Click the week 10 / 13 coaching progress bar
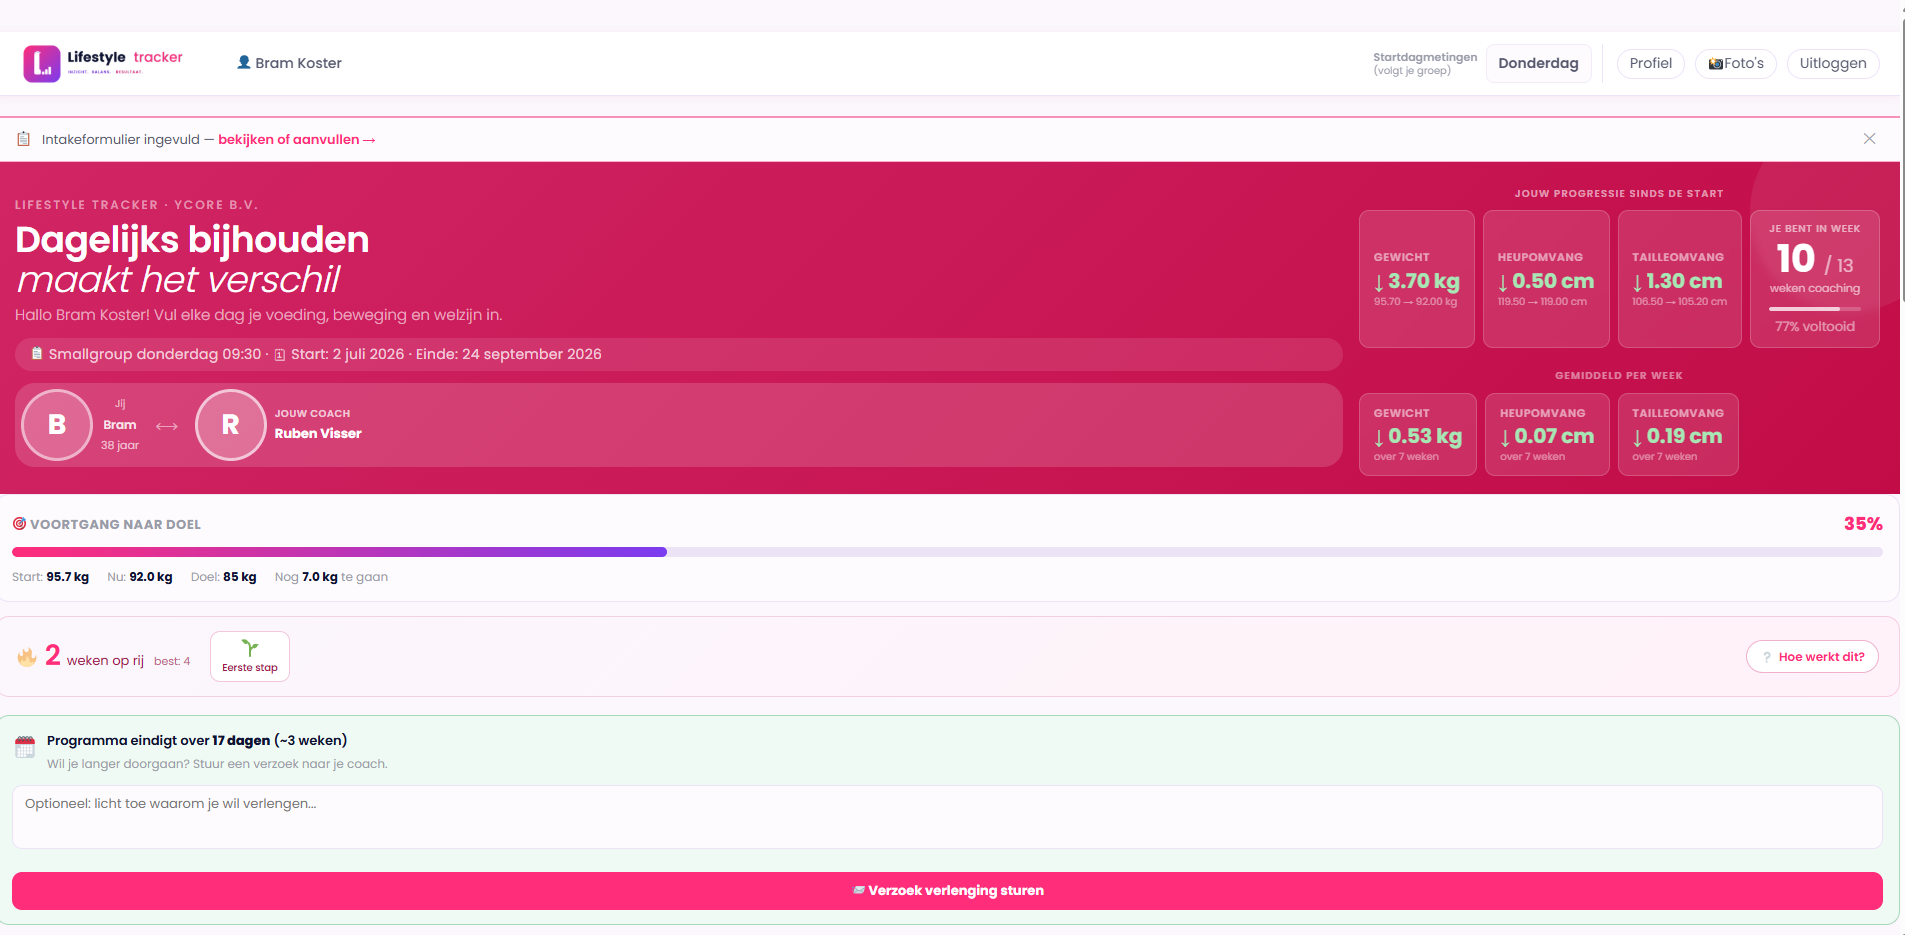Image resolution: width=1905 pixels, height=935 pixels. point(1814,309)
